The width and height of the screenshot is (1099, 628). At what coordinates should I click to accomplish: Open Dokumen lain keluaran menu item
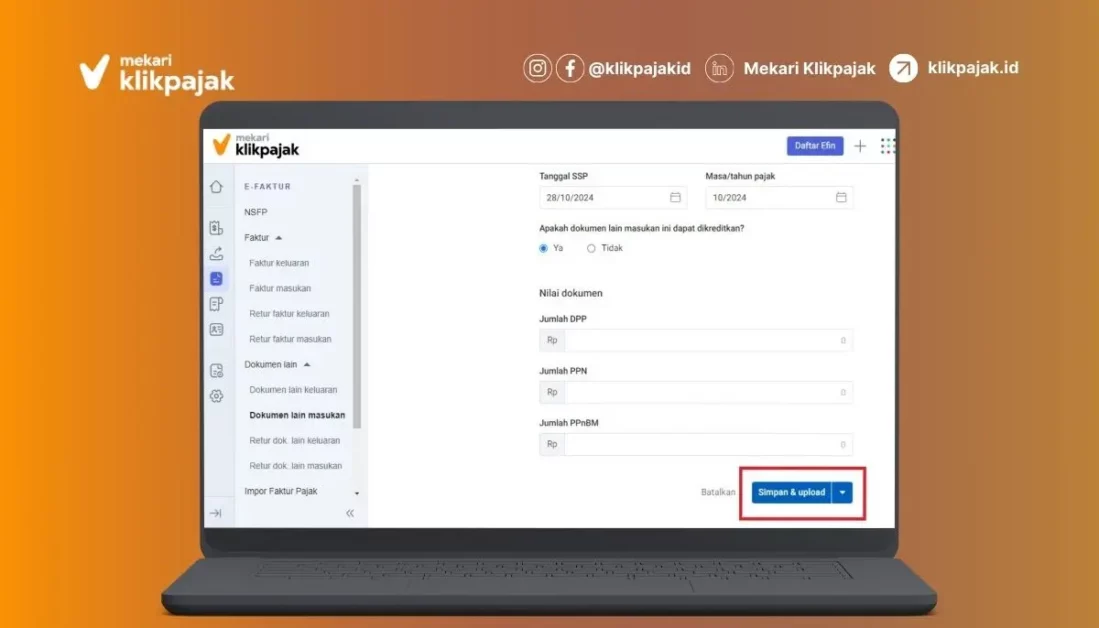pos(293,390)
